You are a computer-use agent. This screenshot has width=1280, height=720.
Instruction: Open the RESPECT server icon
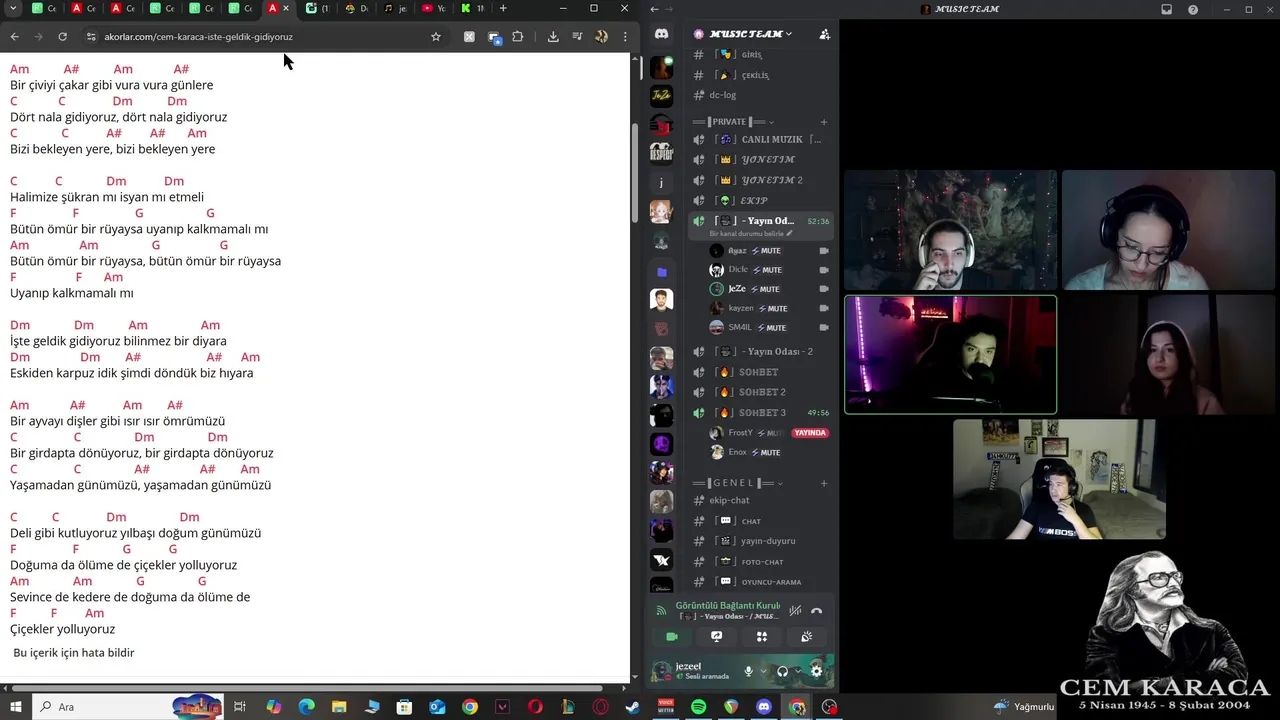[x=661, y=152]
